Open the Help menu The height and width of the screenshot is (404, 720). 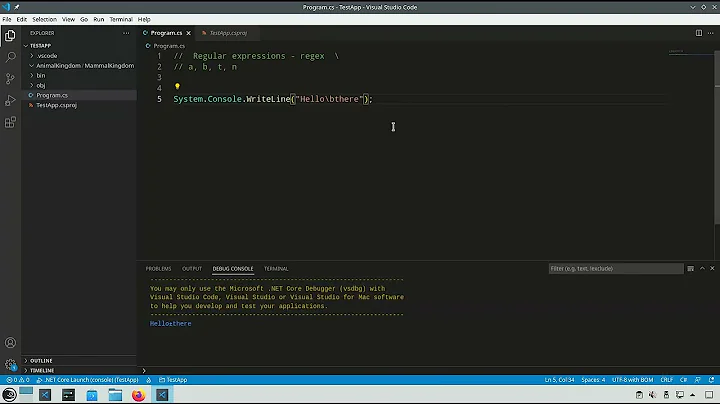click(x=144, y=19)
